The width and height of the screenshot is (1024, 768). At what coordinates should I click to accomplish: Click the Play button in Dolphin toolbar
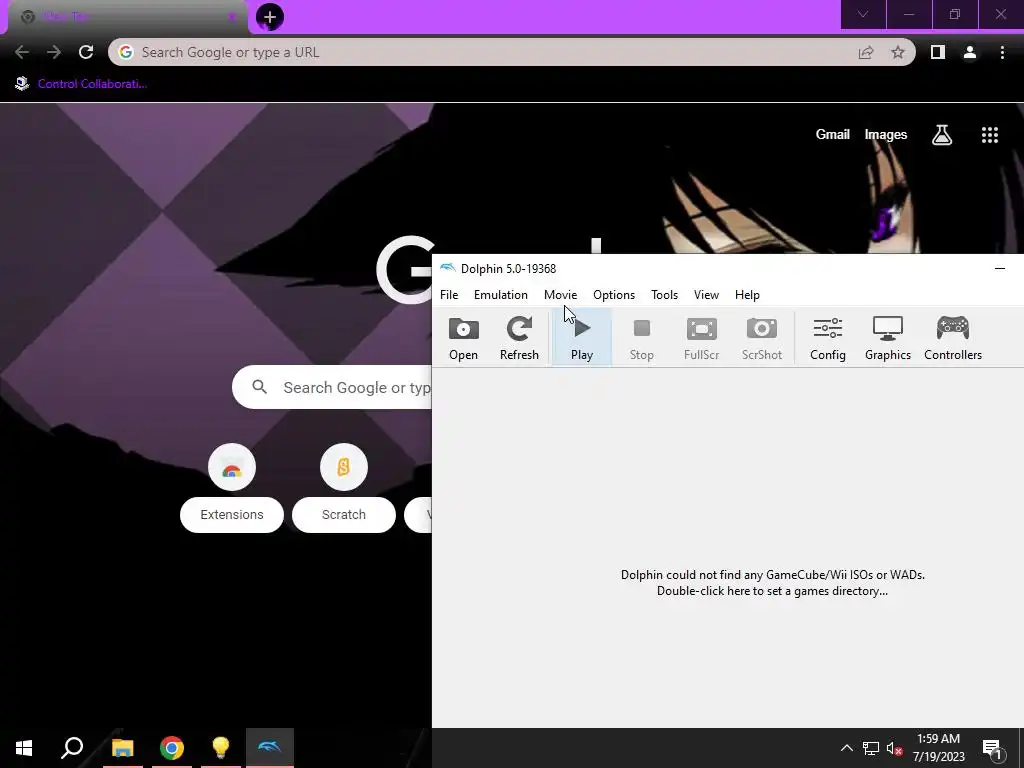[581, 338]
